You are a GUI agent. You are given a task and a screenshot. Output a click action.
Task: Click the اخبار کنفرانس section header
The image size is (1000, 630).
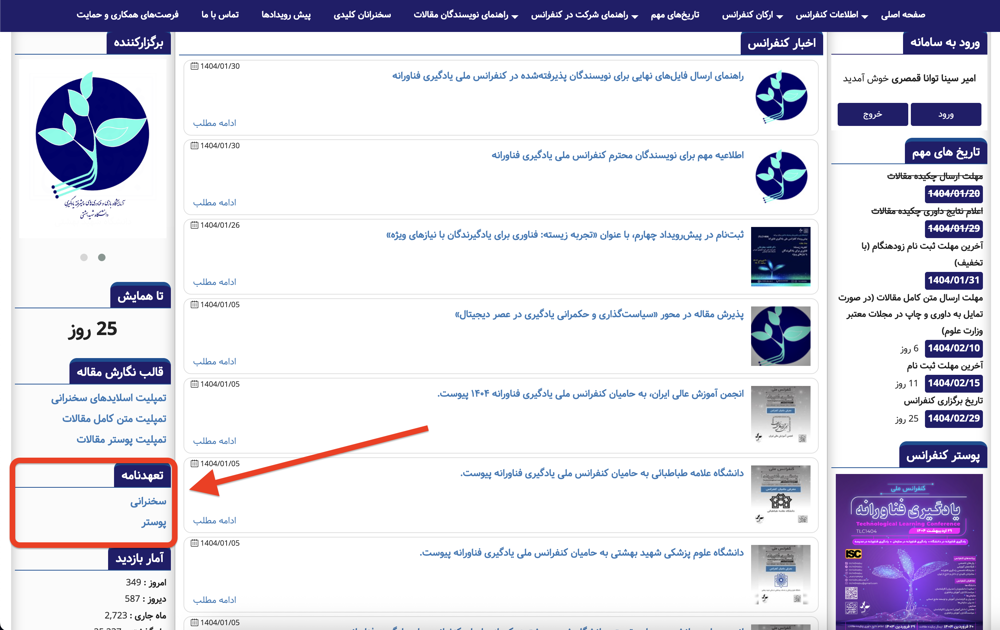[x=781, y=43]
